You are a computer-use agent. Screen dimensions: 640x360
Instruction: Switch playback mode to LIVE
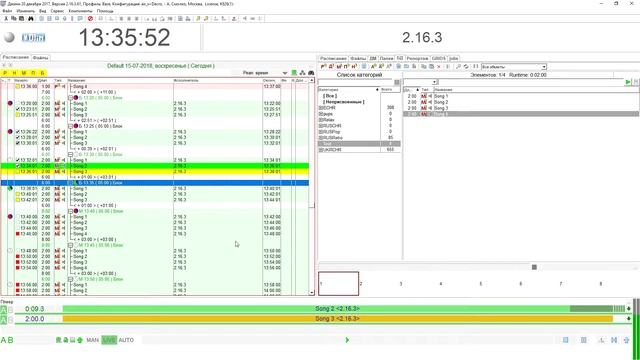click(x=109, y=340)
